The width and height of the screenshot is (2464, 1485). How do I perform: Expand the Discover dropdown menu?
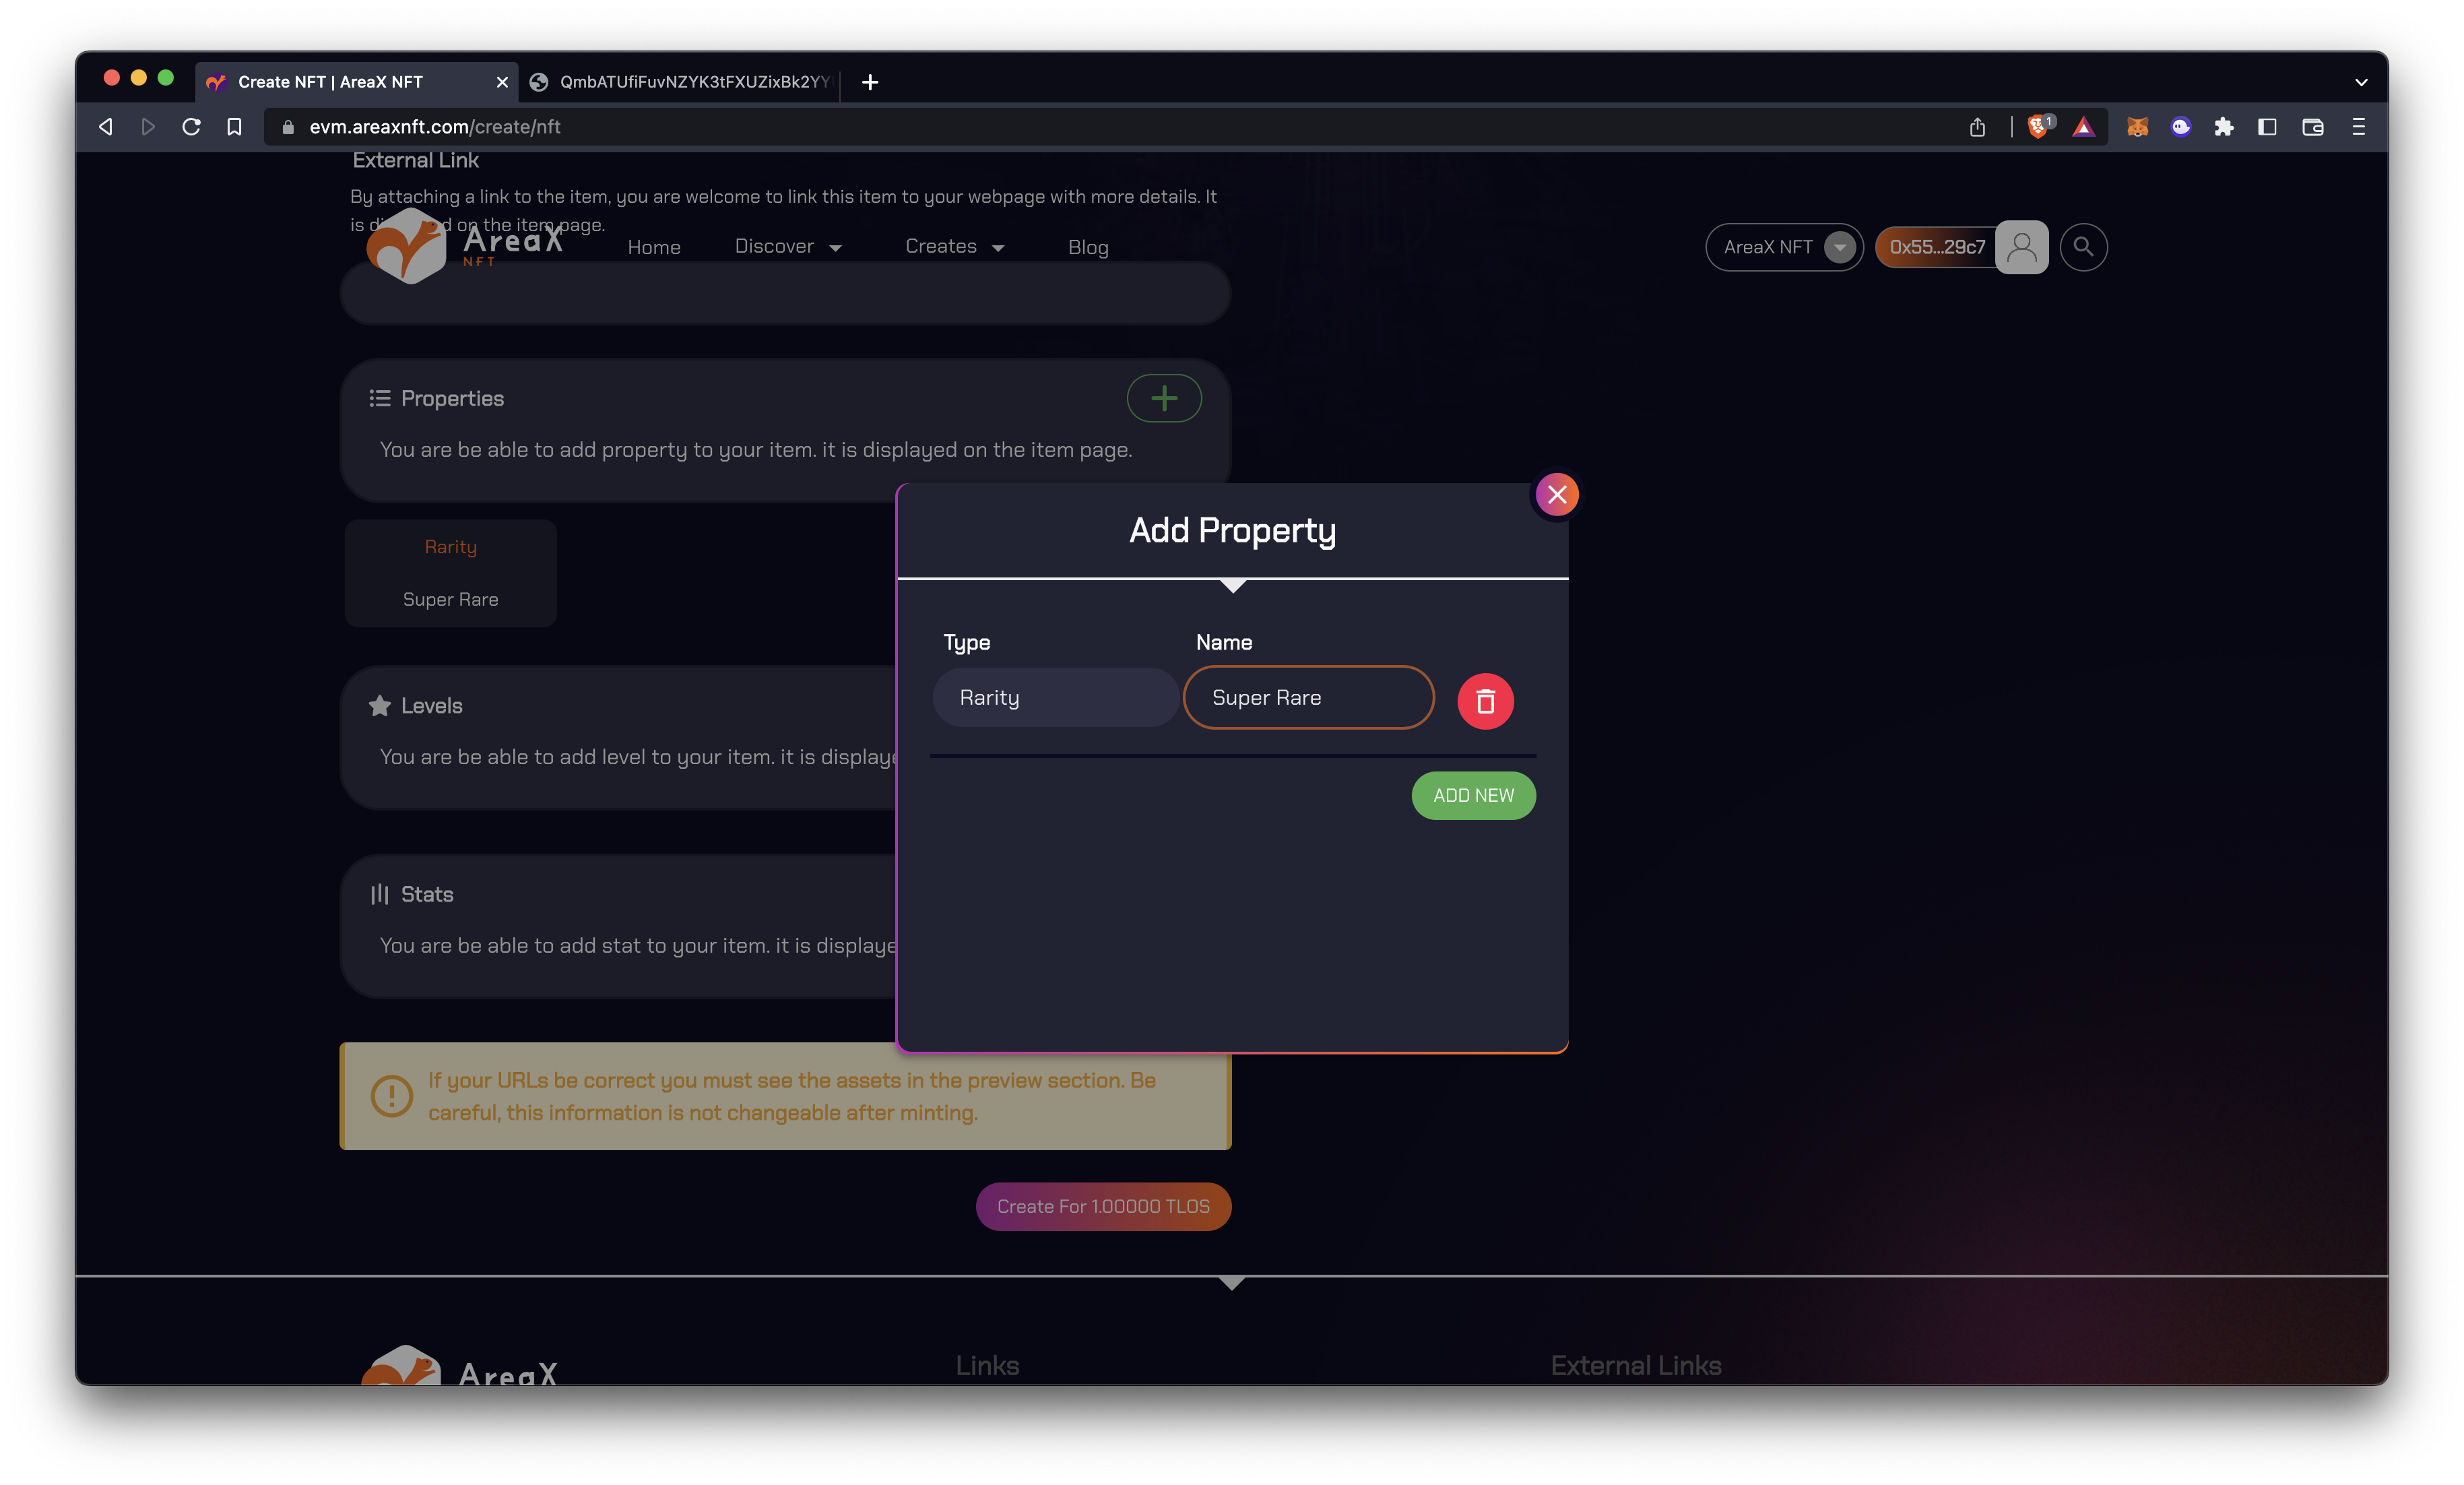788,246
